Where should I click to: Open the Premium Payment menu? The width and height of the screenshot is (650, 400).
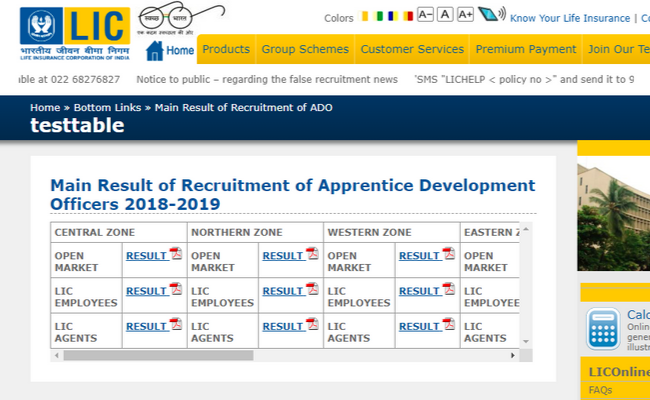point(526,49)
